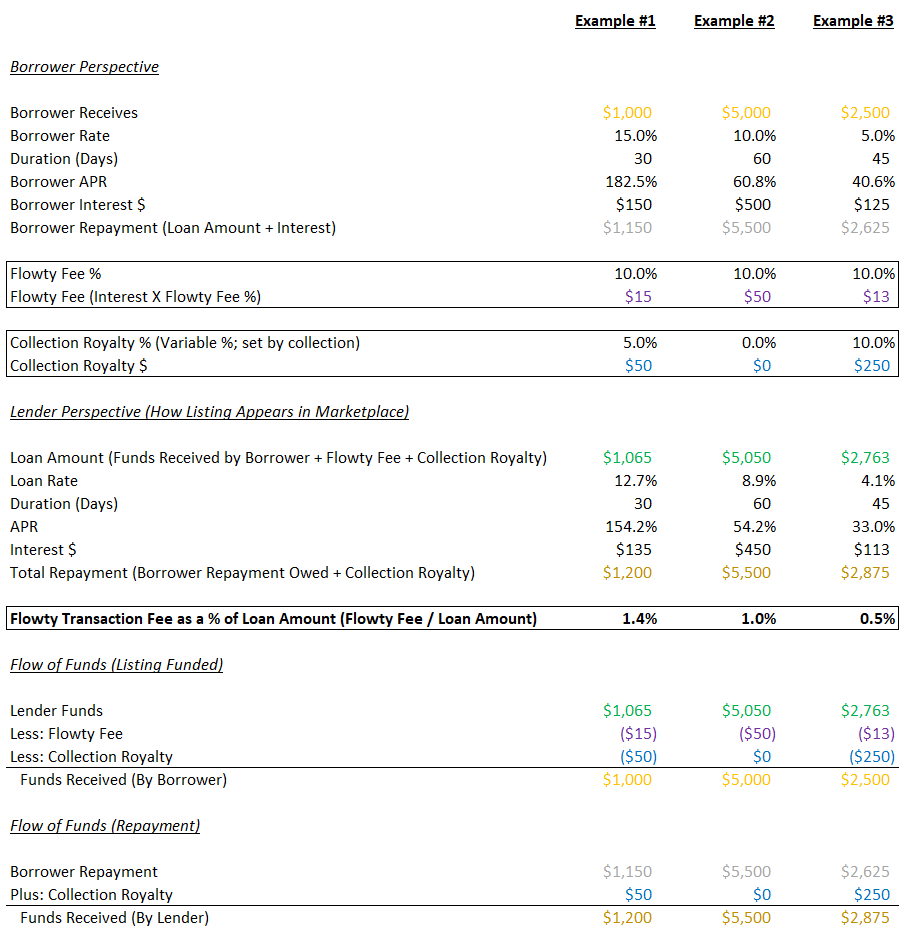This screenshot has height=934, width=903.
Task: Select the Flow of Funds (Listing Funded) heading
Action: click(116, 665)
